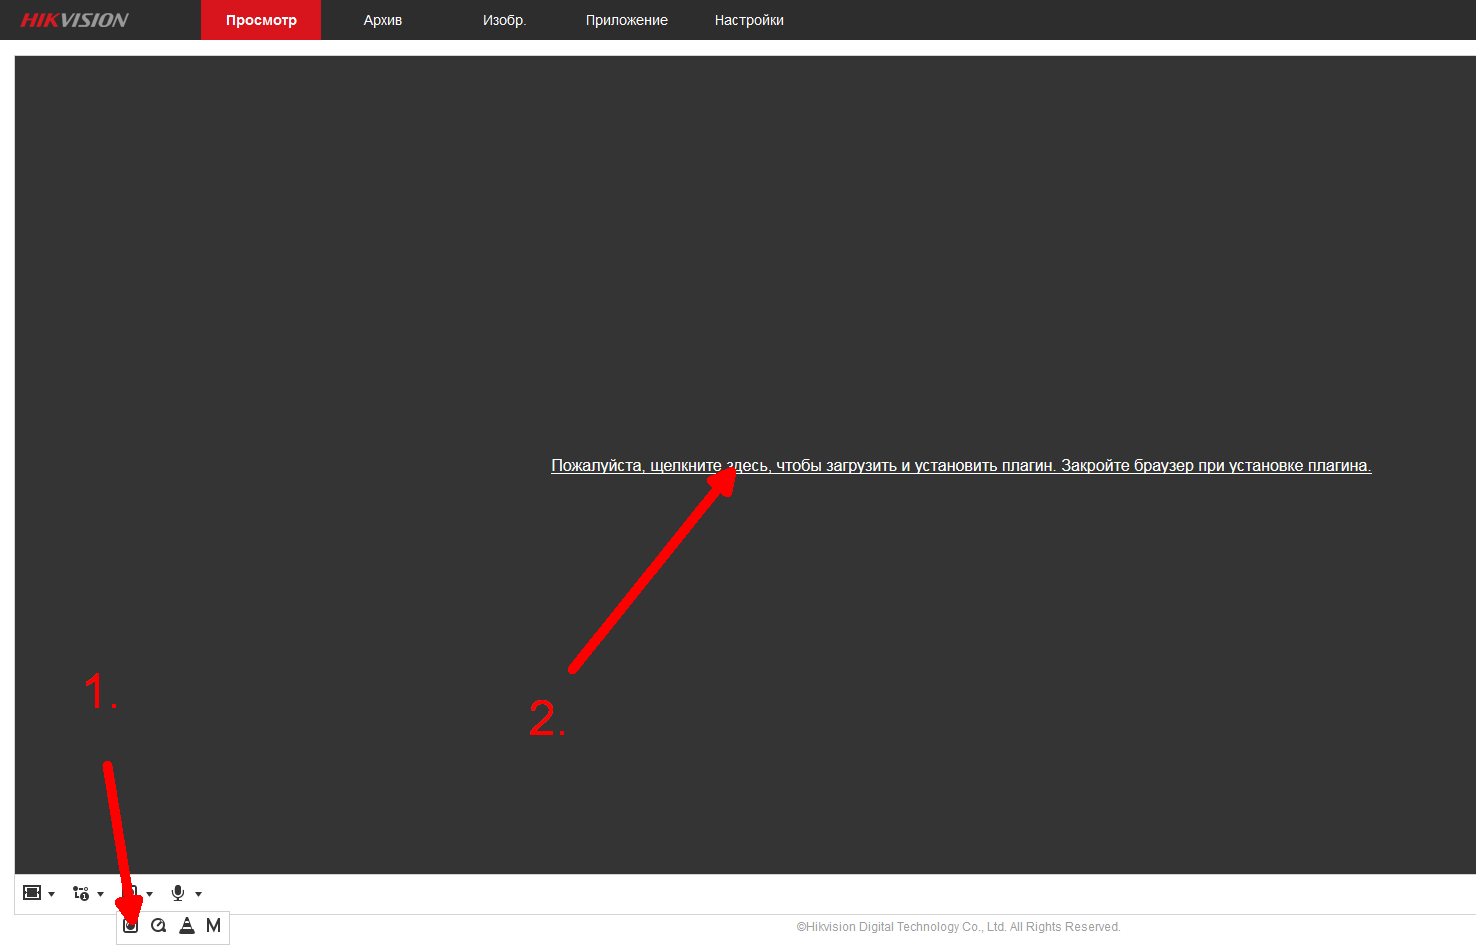The image size is (1476, 945).
Task: Expand the stream type dropdown arrow
Action: (101, 894)
